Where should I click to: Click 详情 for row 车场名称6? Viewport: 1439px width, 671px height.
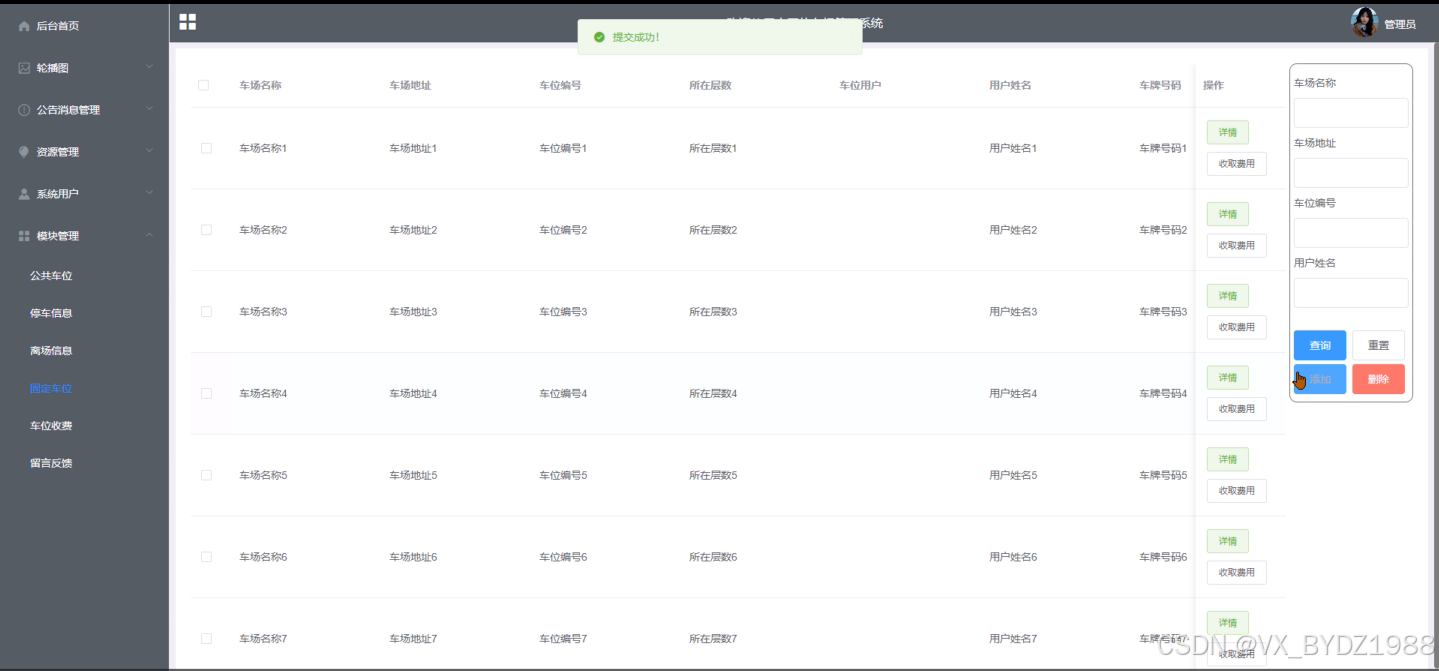point(1228,541)
